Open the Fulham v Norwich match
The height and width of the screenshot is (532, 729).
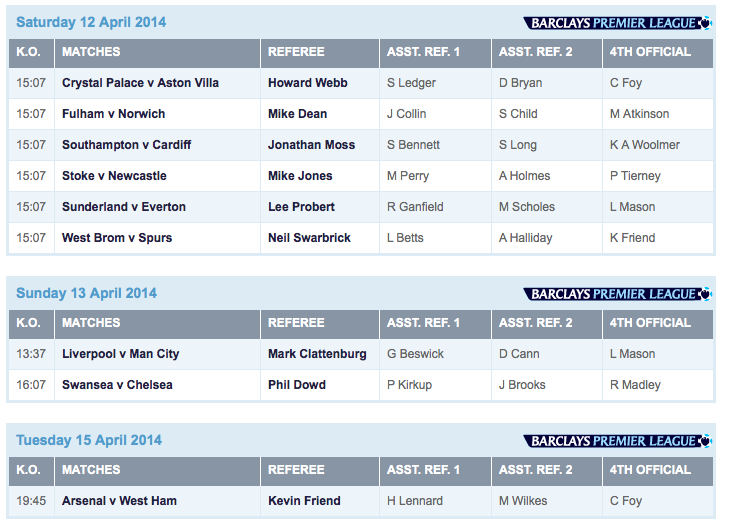point(113,114)
